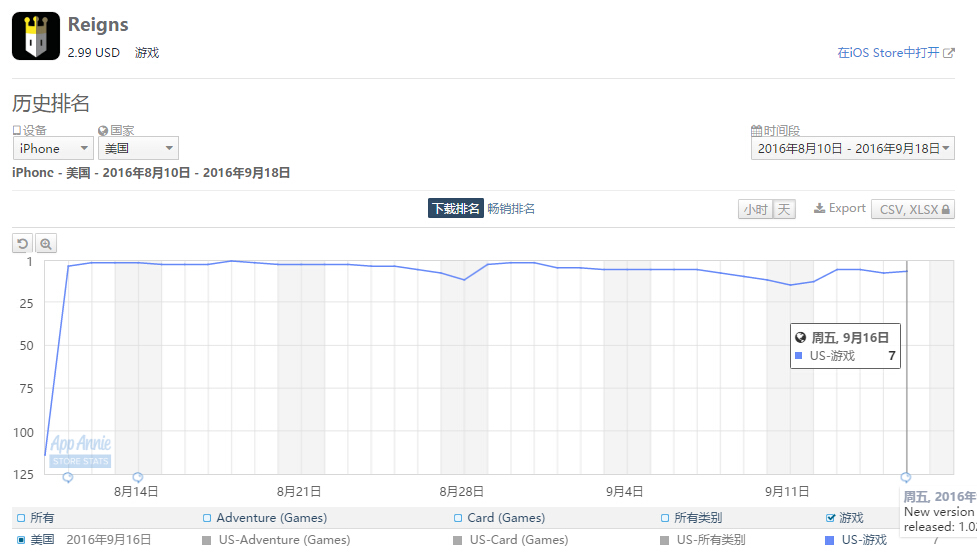Screen dimensions: 977x560
Task: Open the iPhone device dropdown
Action: pyautogui.click(x=54, y=148)
